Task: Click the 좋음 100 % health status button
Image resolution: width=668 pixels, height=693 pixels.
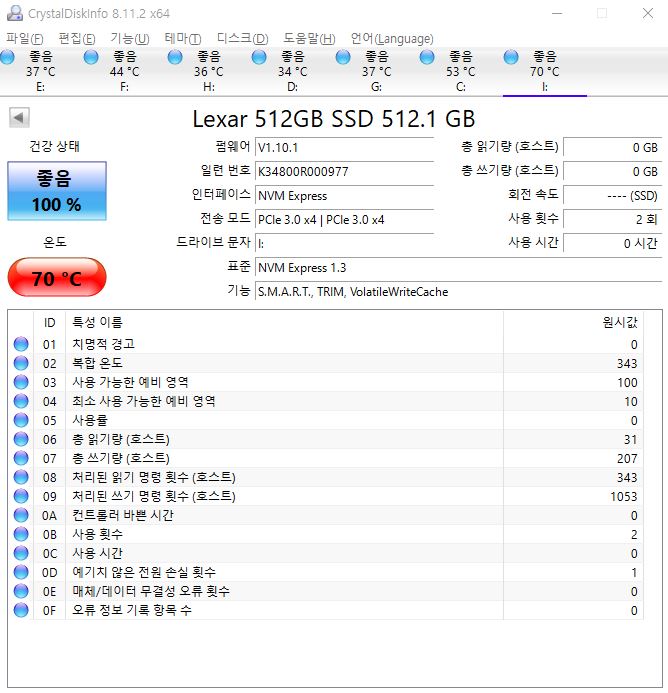Action: pos(57,191)
